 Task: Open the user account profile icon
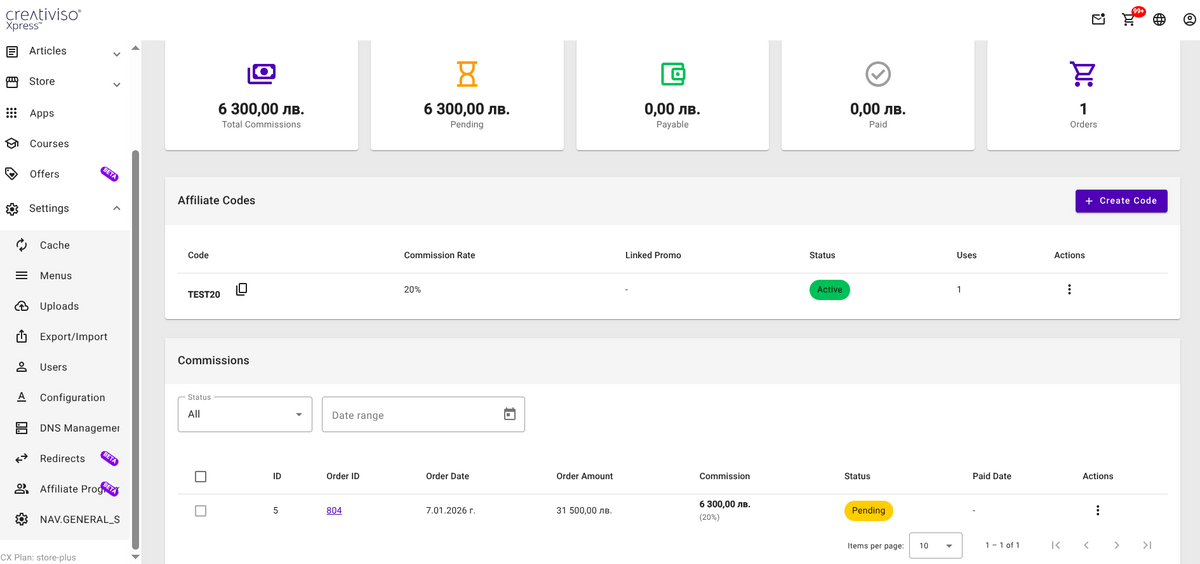(x=1189, y=19)
